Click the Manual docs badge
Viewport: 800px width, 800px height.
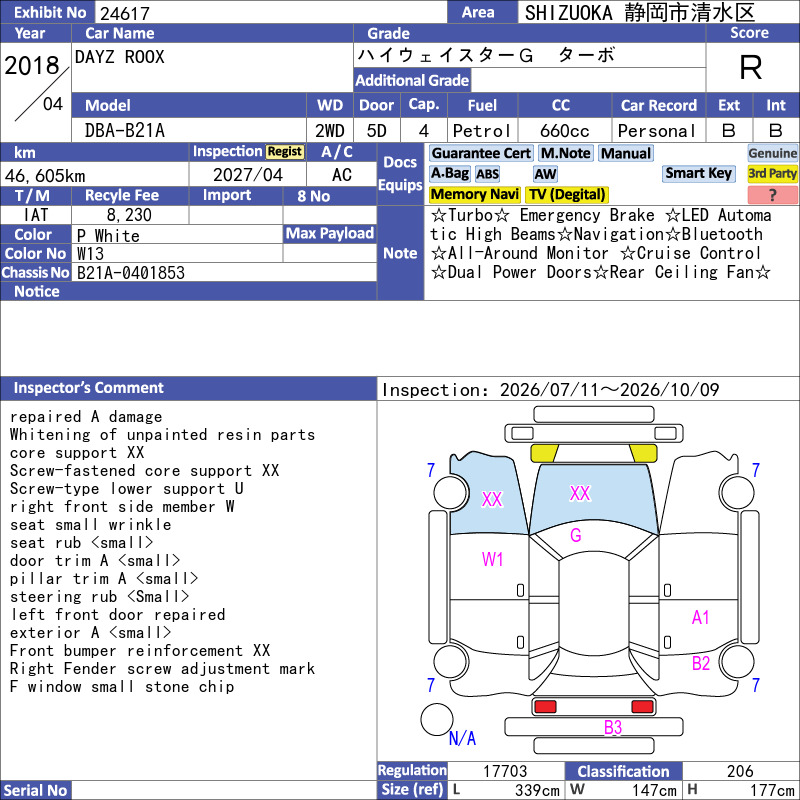pos(626,153)
